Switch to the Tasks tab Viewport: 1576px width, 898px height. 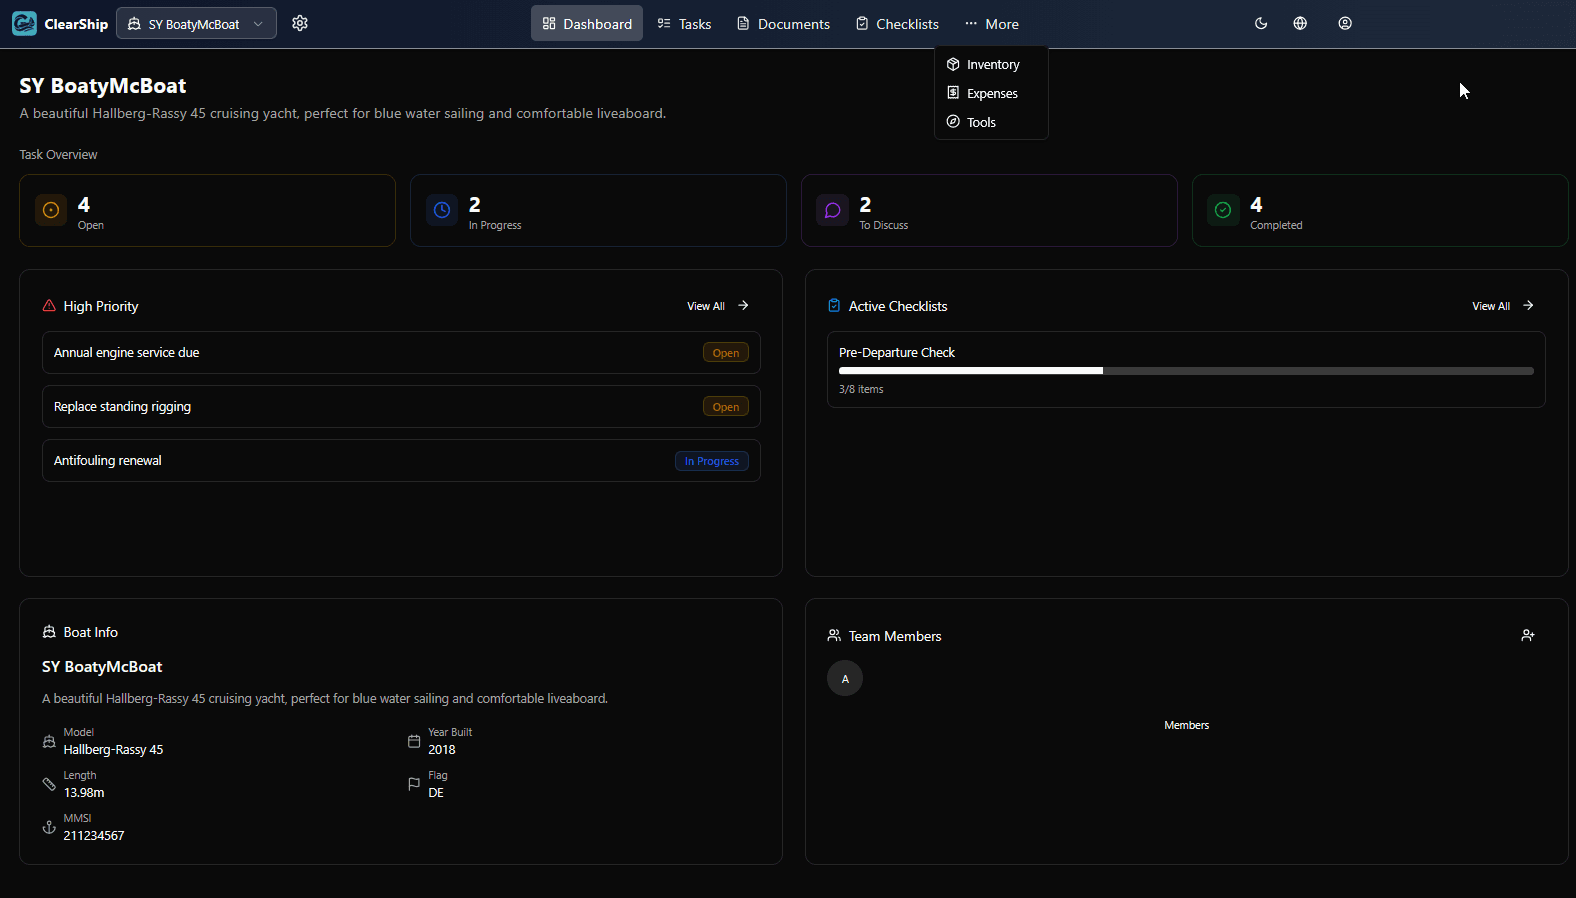click(684, 23)
